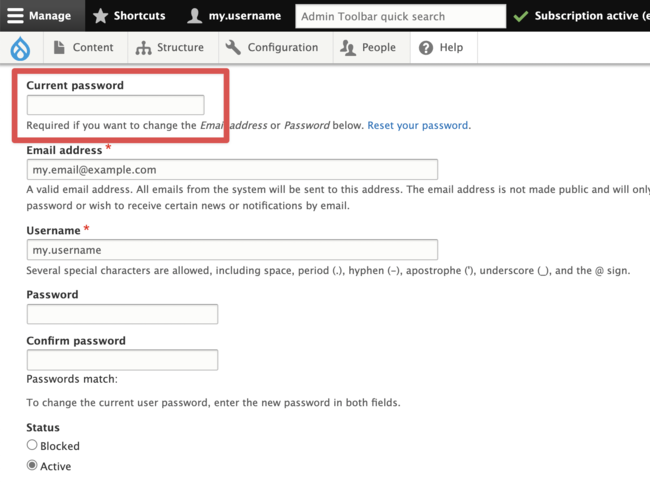
Task: Click the user silhouette icon beside my.username
Action: click(x=194, y=16)
